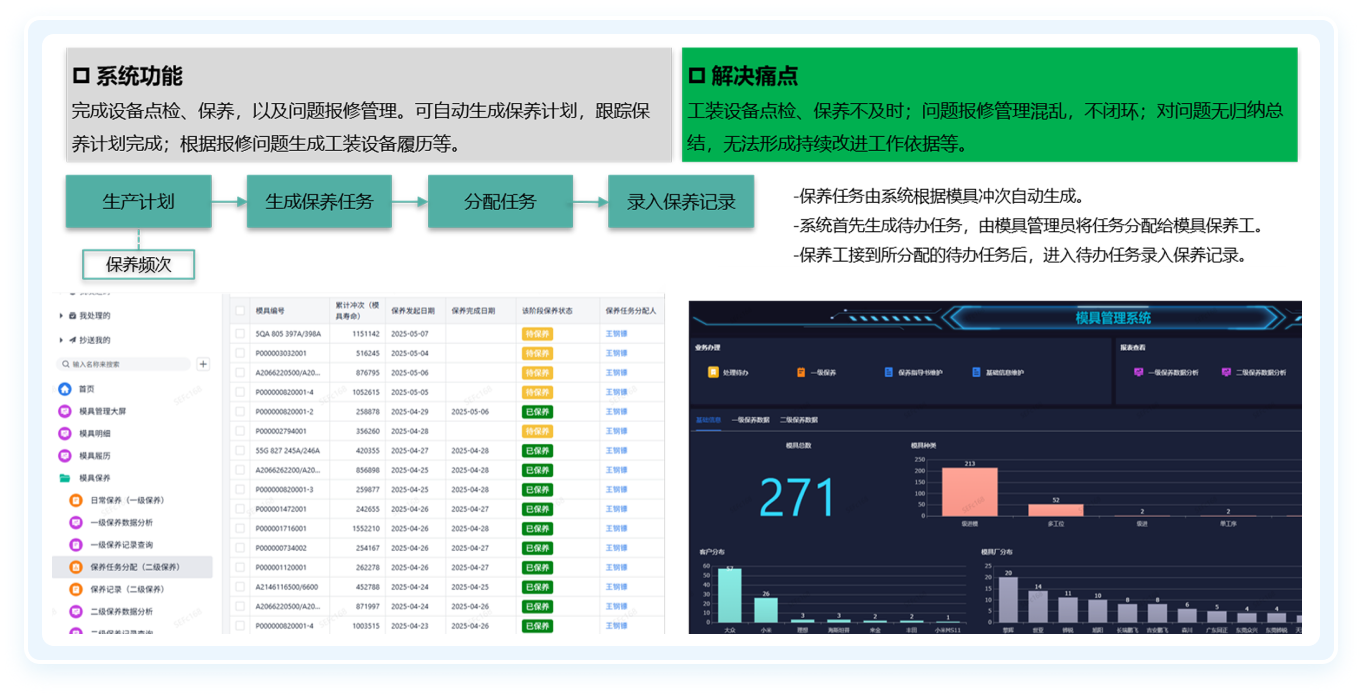Open 模具管理大屏 in the sidebar
The image size is (1362, 696).
click(x=102, y=411)
